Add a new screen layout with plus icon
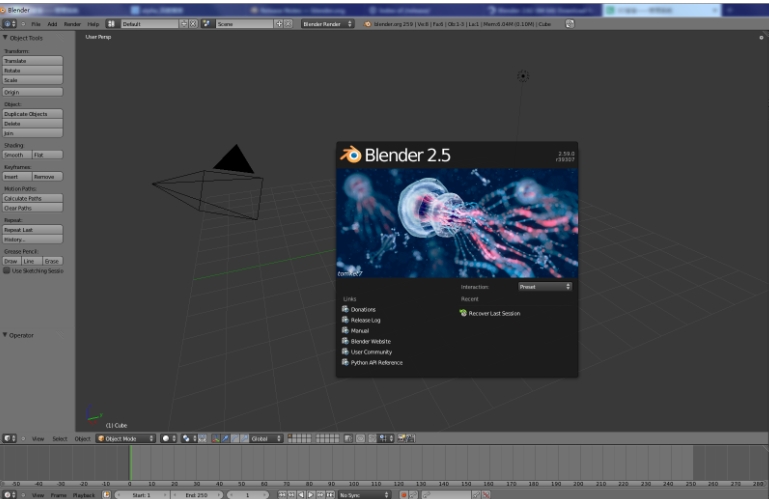The height and width of the screenshot is (499, 769). click(x=184, y=24)
